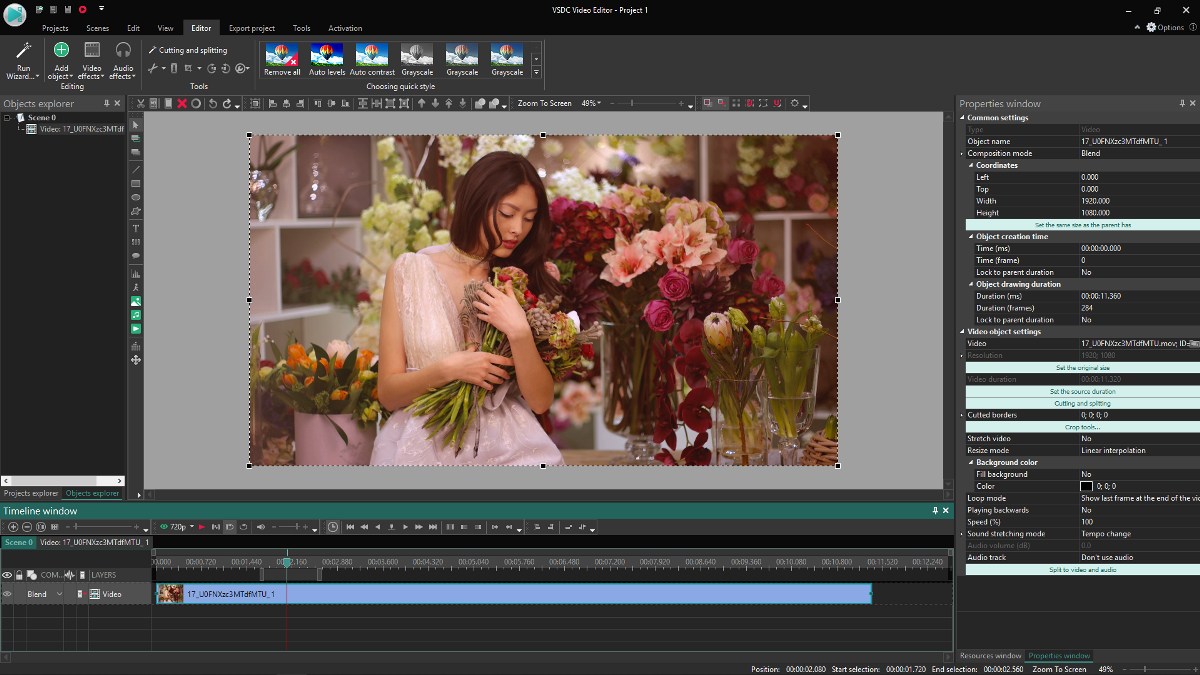Click the Undo arrow in the editor toolbar
The width and height of the screenshot is (1200, 675).
click(x=212, y=103)
